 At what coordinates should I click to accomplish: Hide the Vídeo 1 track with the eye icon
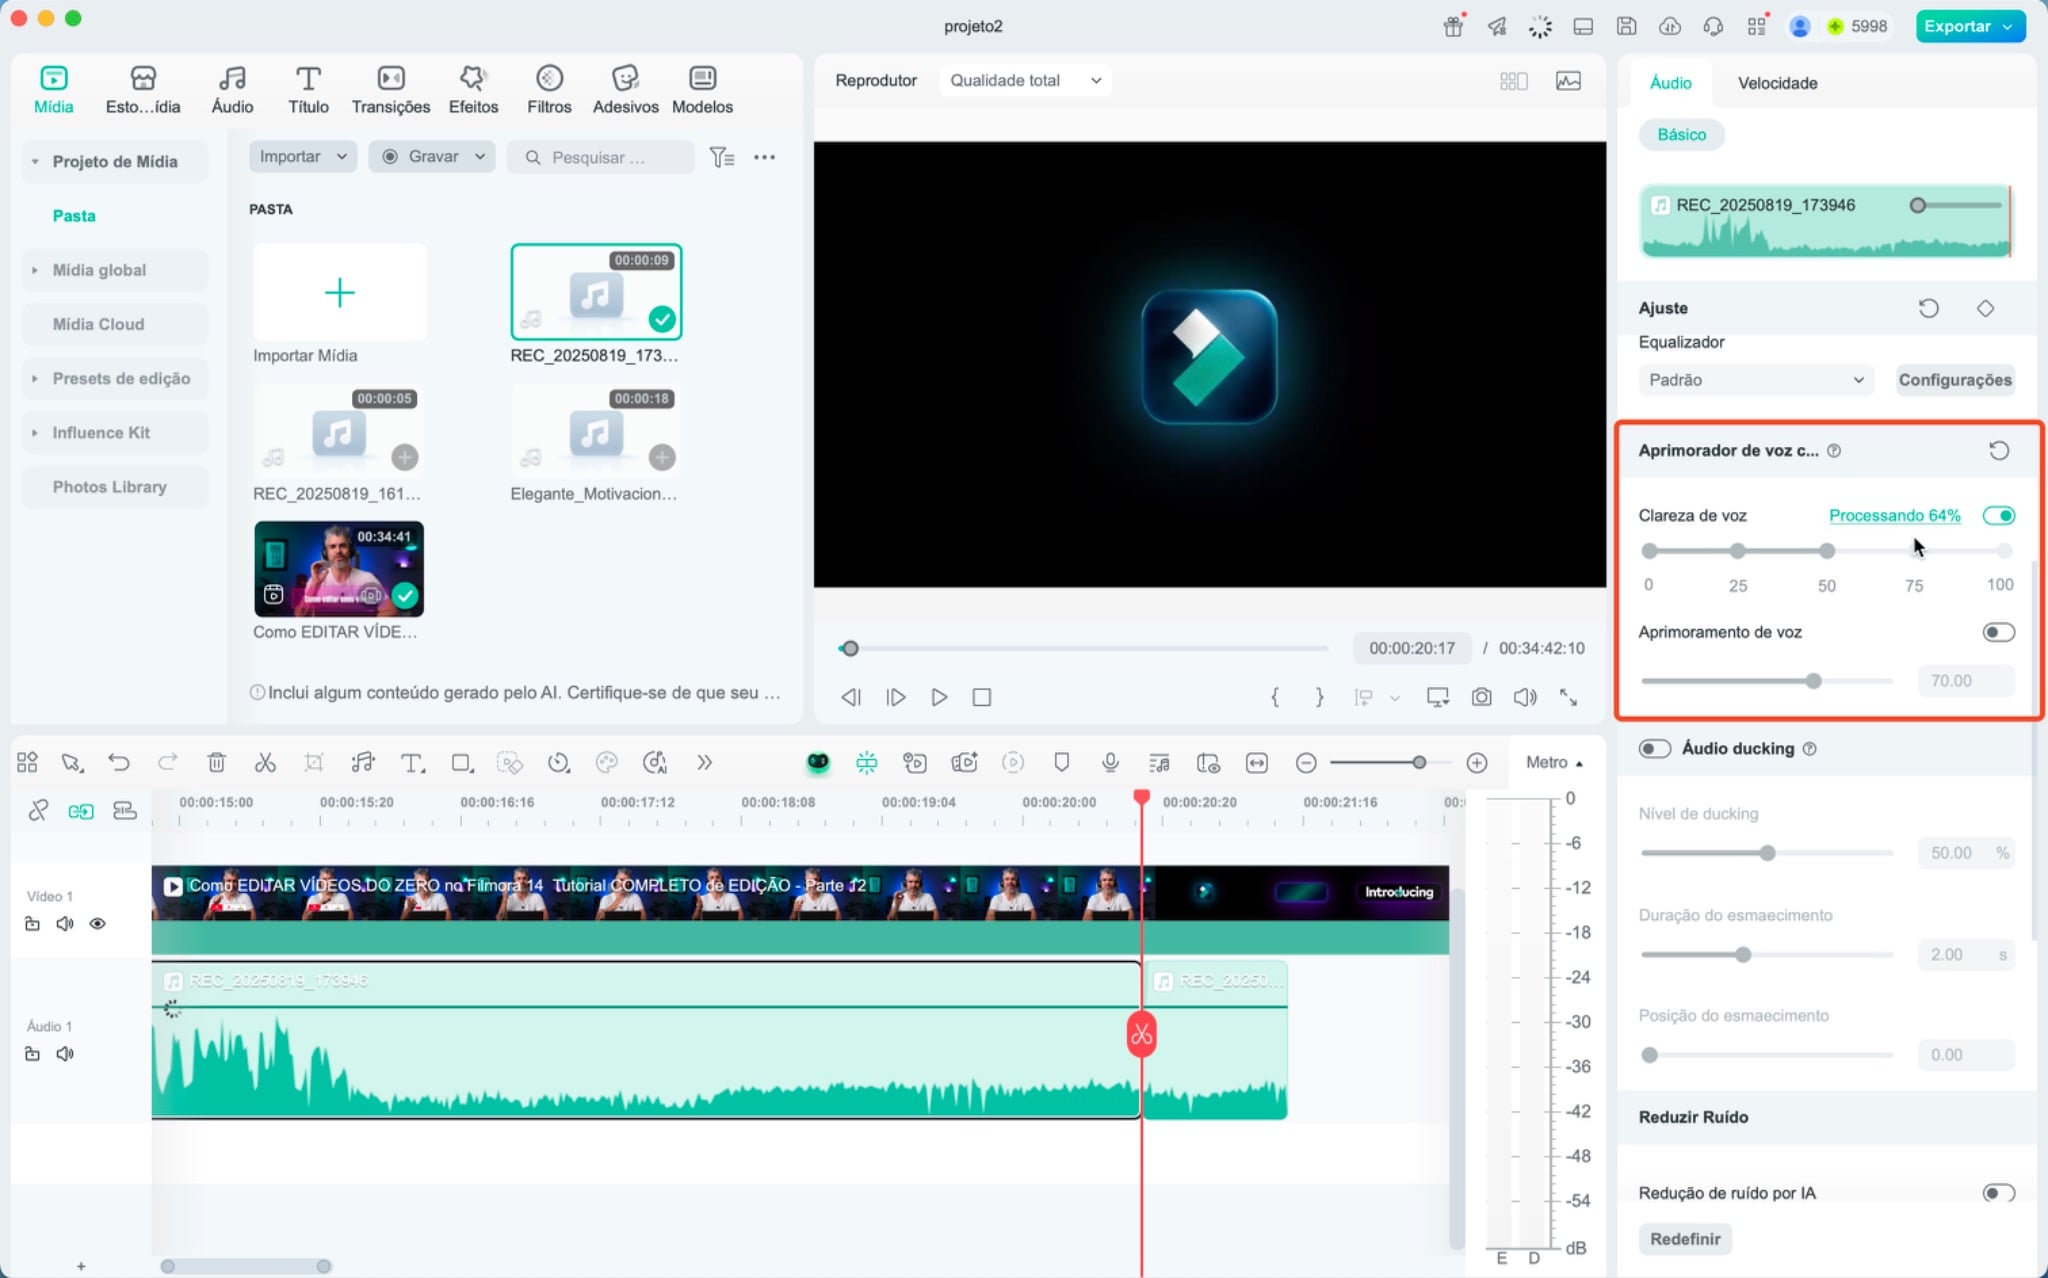point(97,924)
